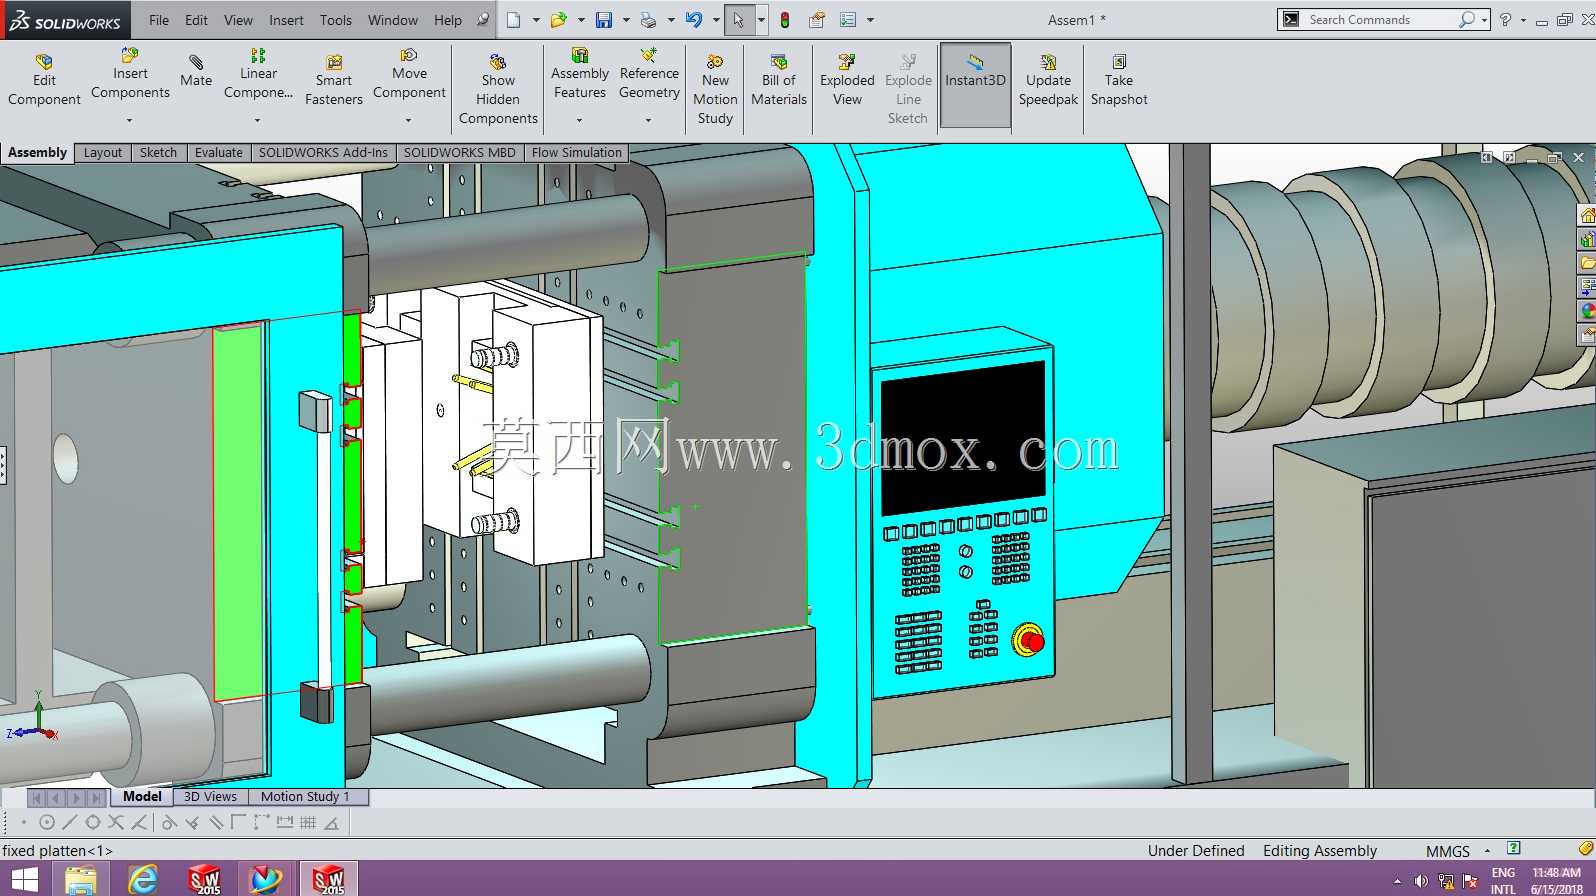The image size is (1596, 896).
Task: Open the Insert menu
Action: click(x=286, y=20)
